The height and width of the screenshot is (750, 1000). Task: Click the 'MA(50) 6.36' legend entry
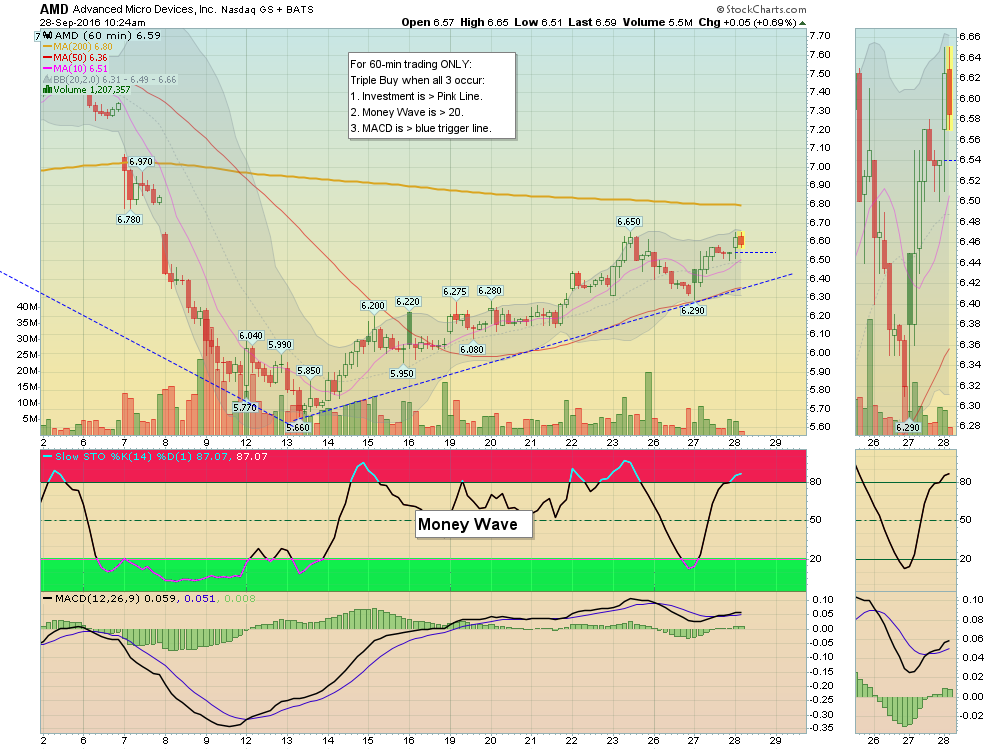[80, 58]
